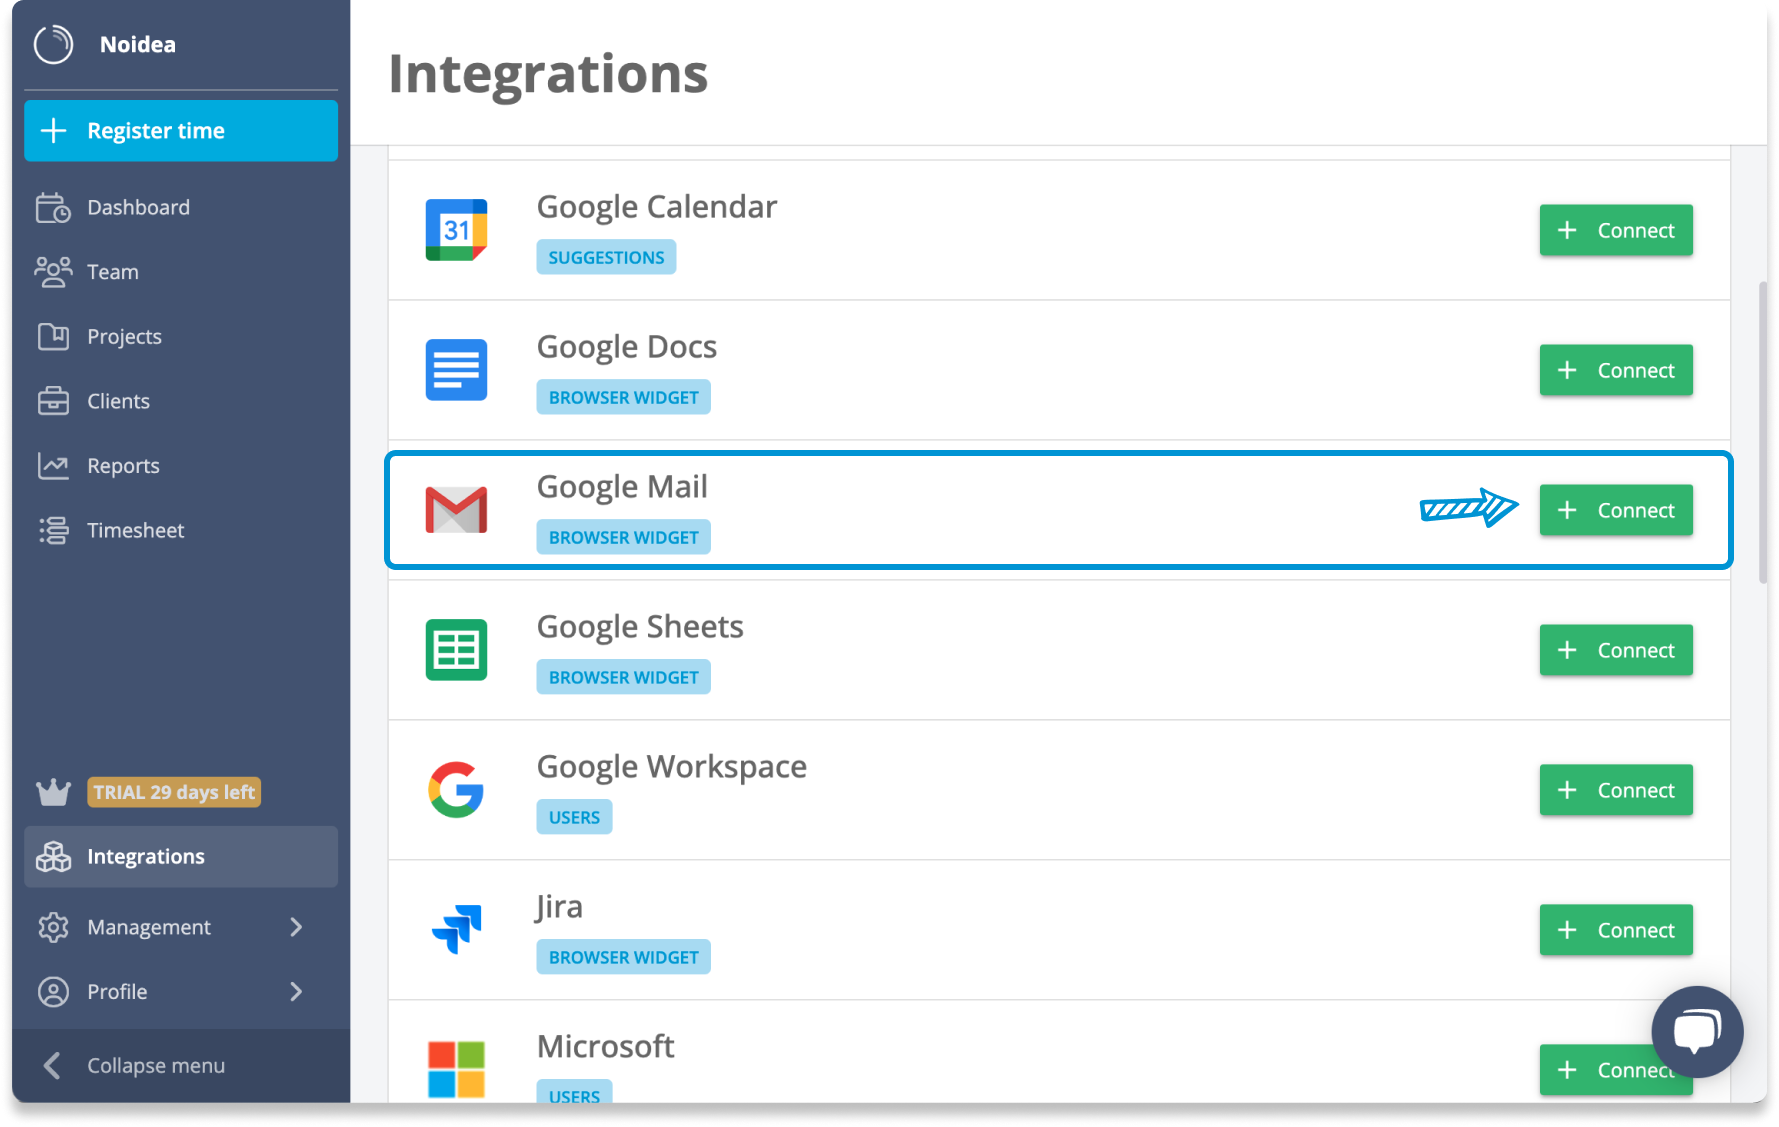This screenshot has height=1127, width=1779.
Task: Connect the Google Docs integration
Action: point(1616,370)
